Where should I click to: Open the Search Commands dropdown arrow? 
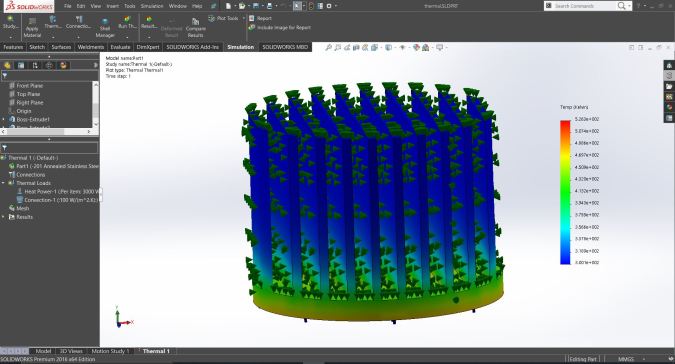point(629,6)
